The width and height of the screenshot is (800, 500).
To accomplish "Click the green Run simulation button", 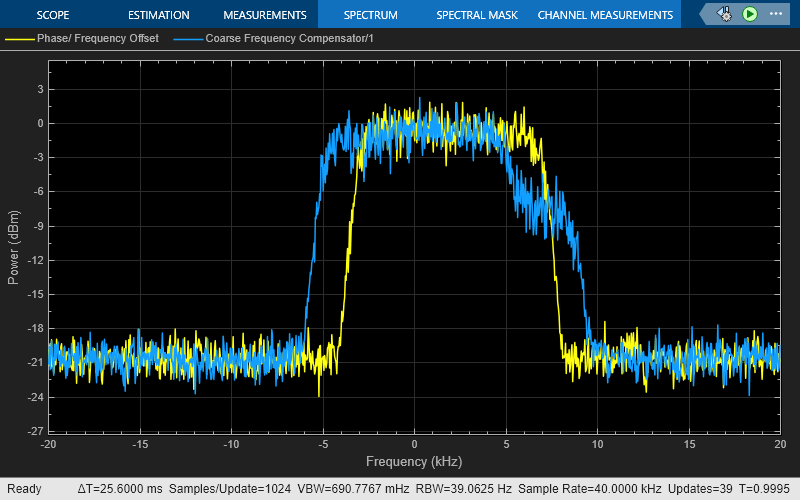I will (x=749, y=14).
